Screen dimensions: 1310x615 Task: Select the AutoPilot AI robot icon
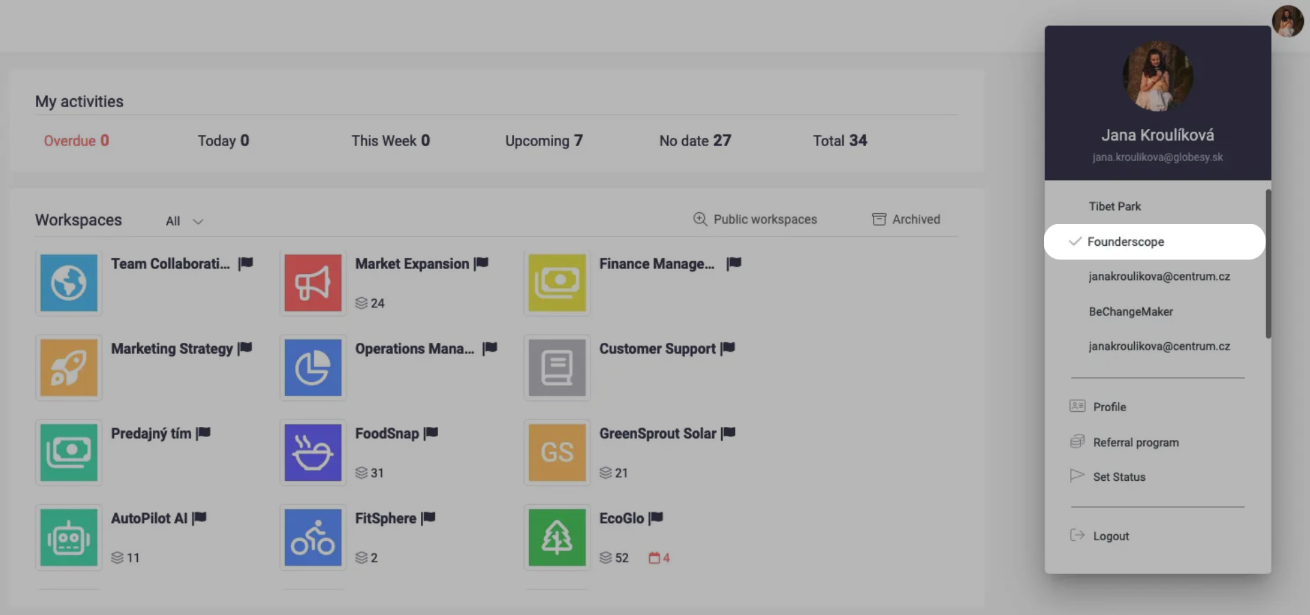(69, 538)
